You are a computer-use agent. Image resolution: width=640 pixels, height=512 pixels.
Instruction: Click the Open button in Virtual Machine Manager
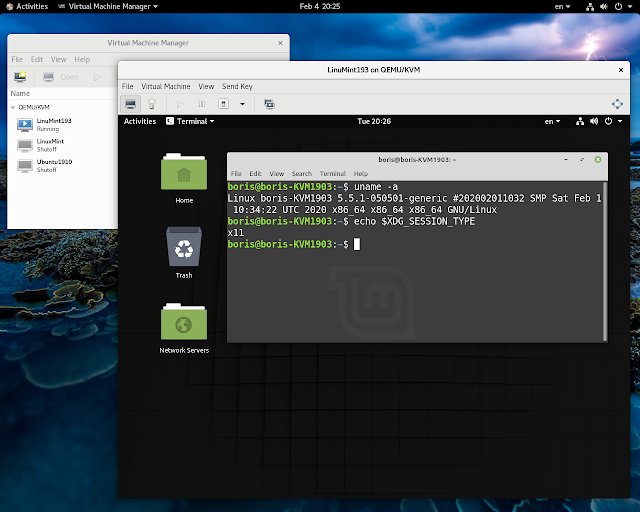coord(61,77)
